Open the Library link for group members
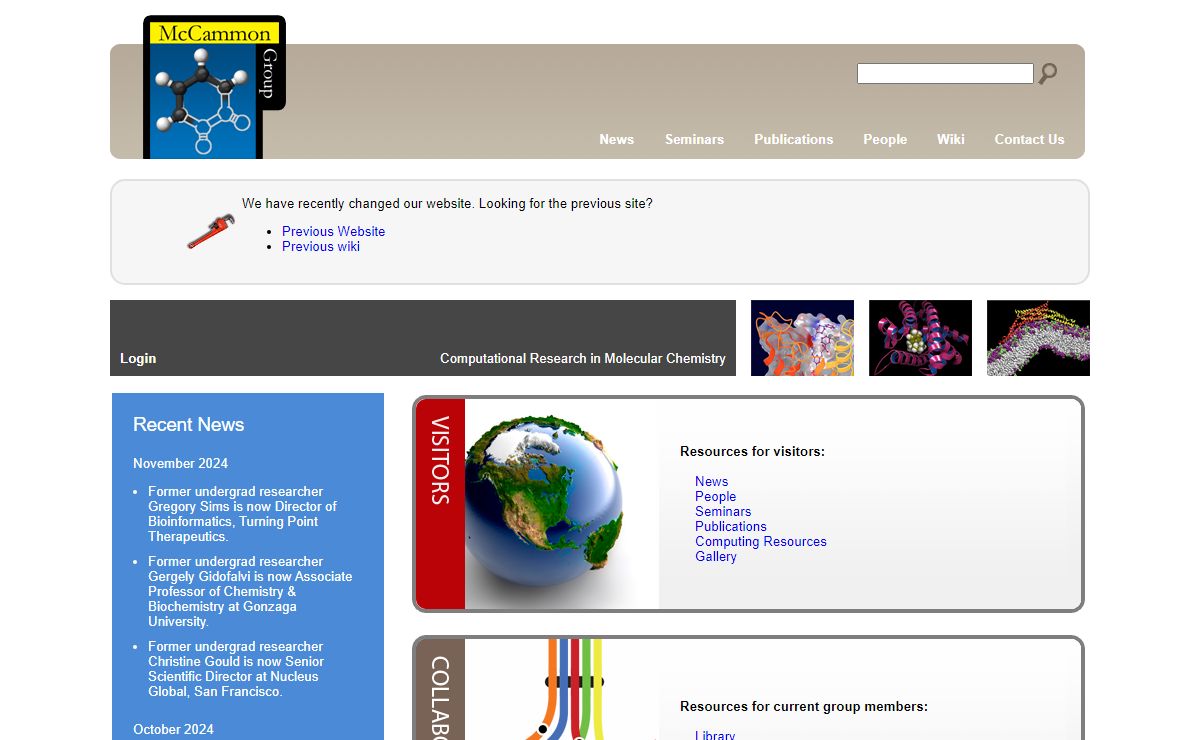Viewport: 1200px width, 740px height. [715, 735]
